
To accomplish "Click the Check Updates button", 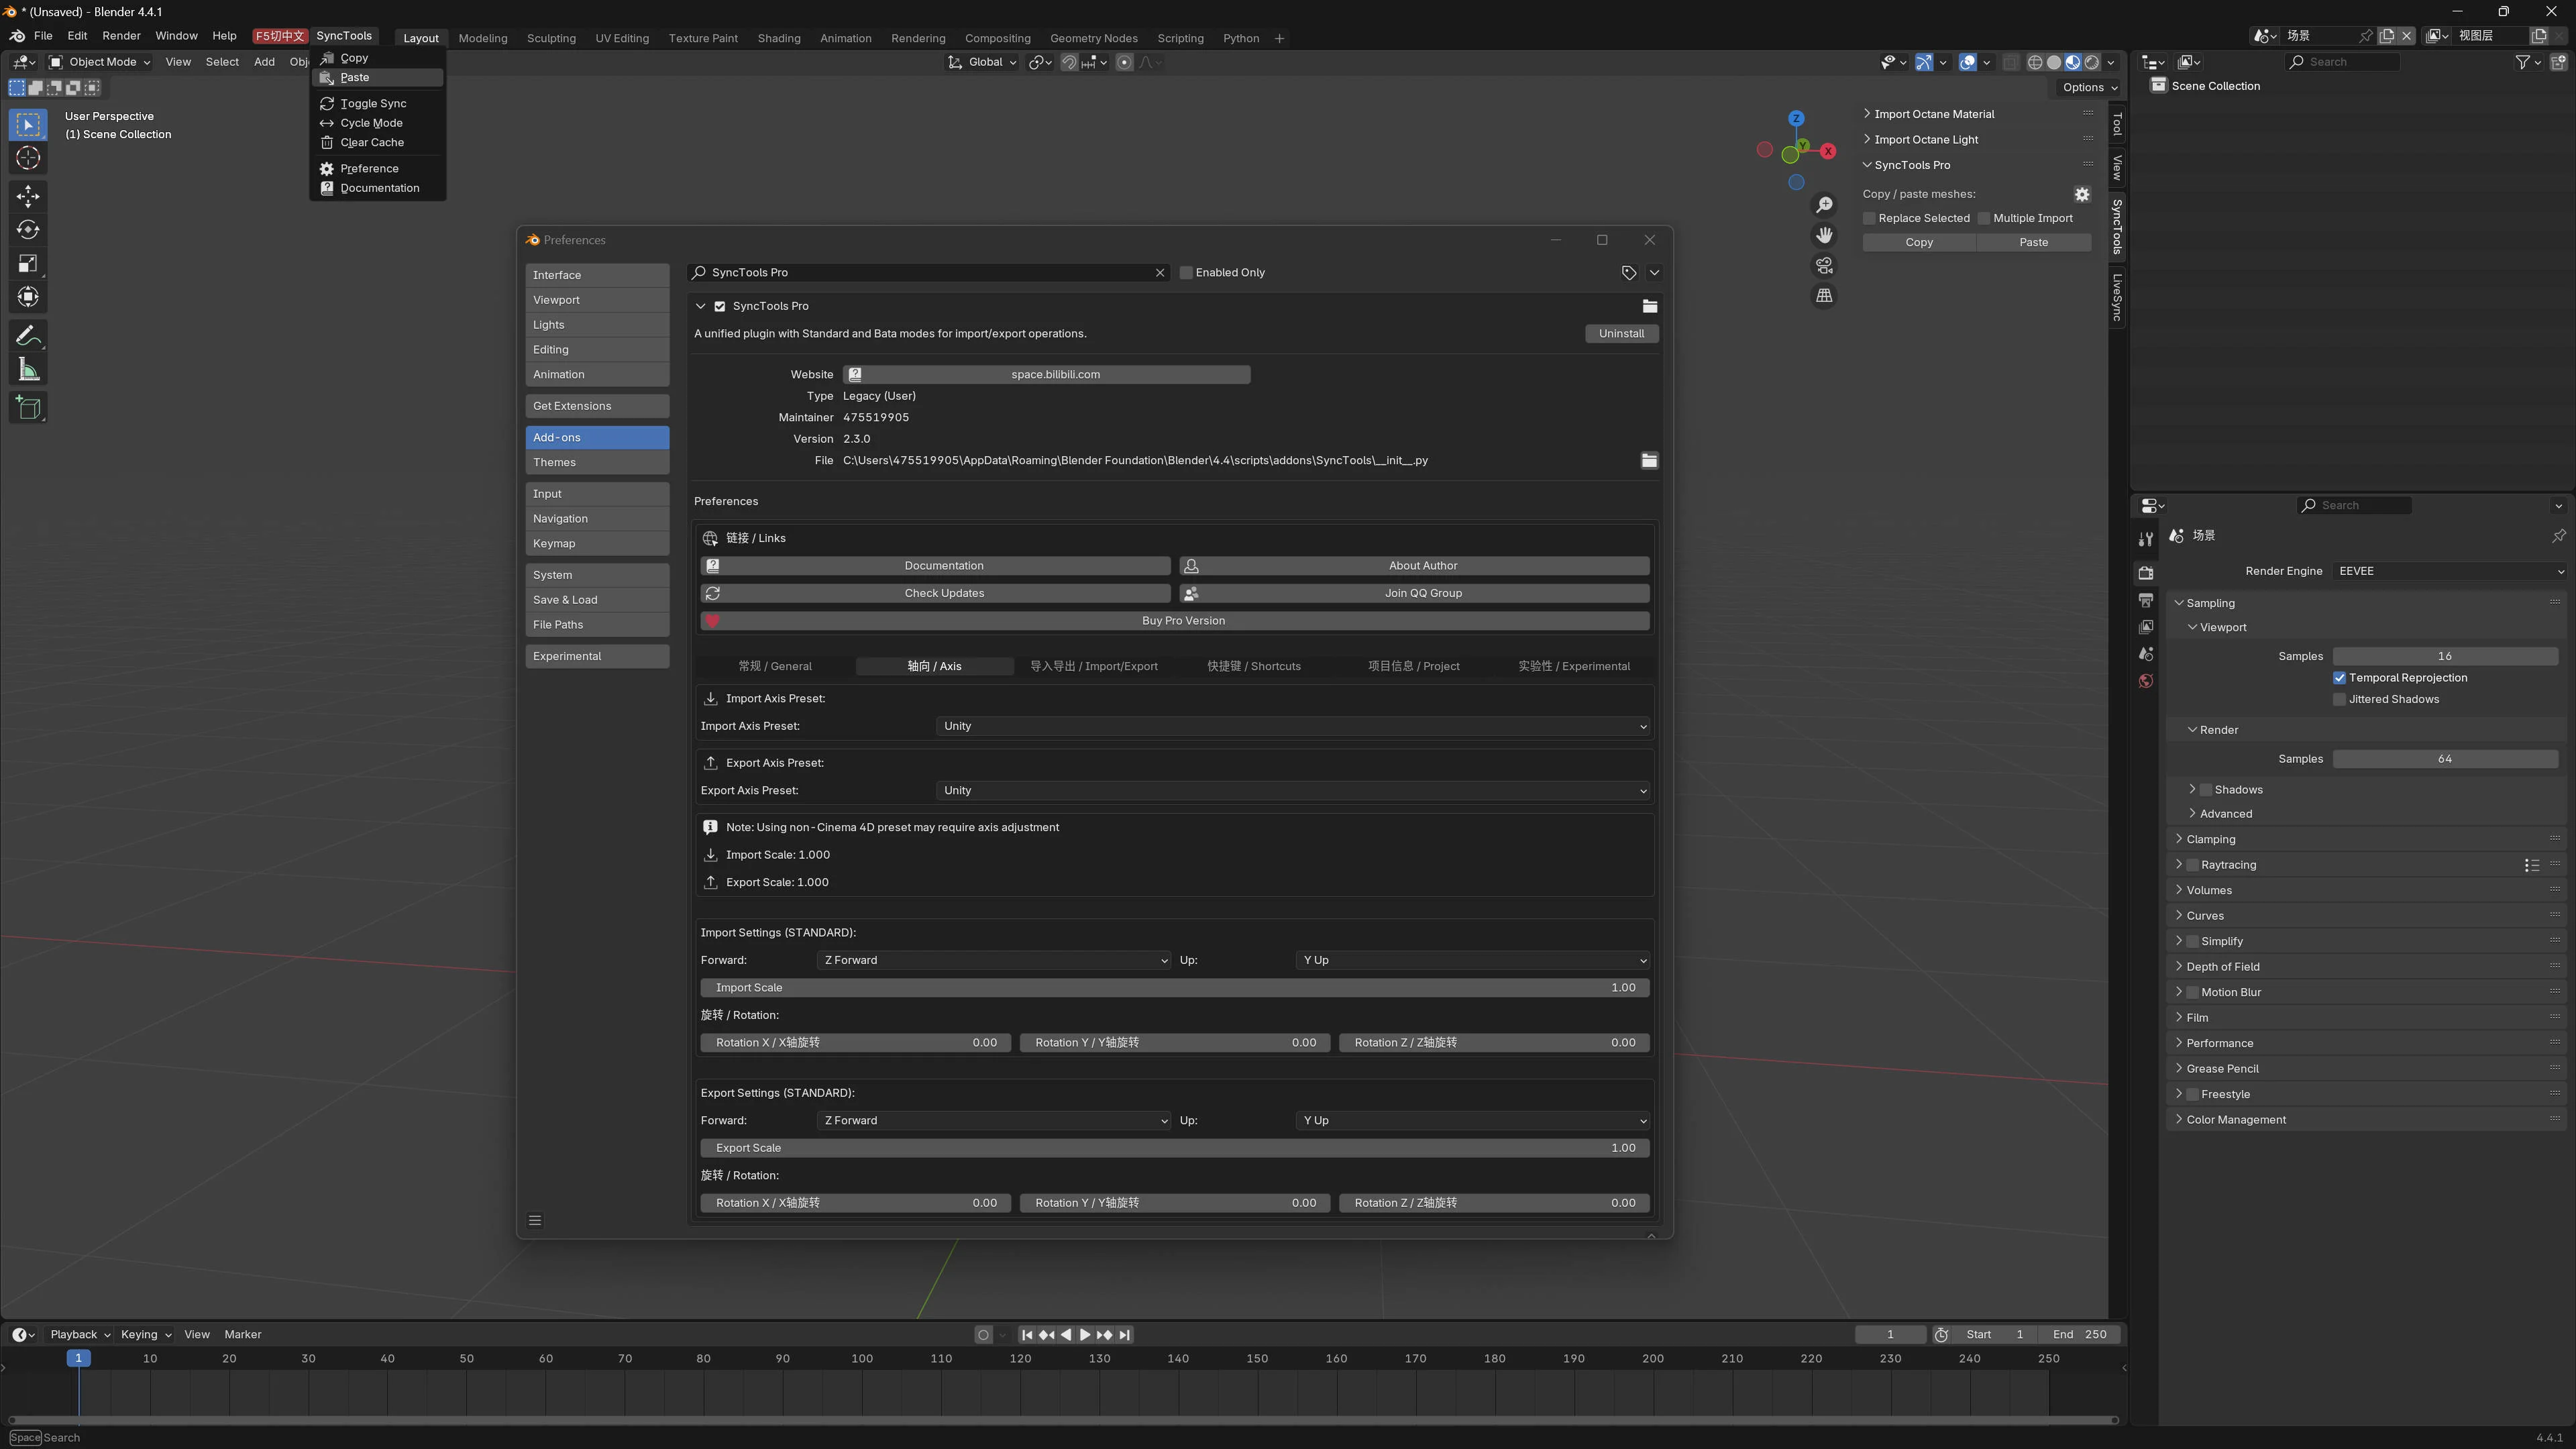I will pyautogui.click(x=935, y=593).
